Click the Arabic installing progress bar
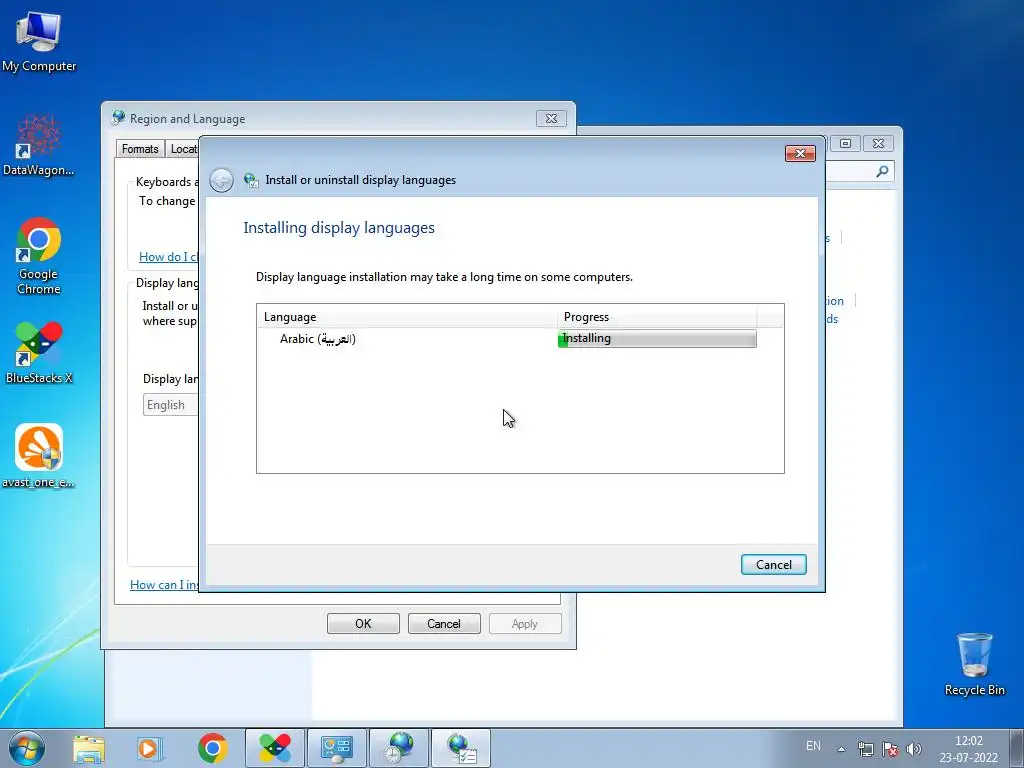The width and height of the screenshot is (1024, 768). (657, 338)
